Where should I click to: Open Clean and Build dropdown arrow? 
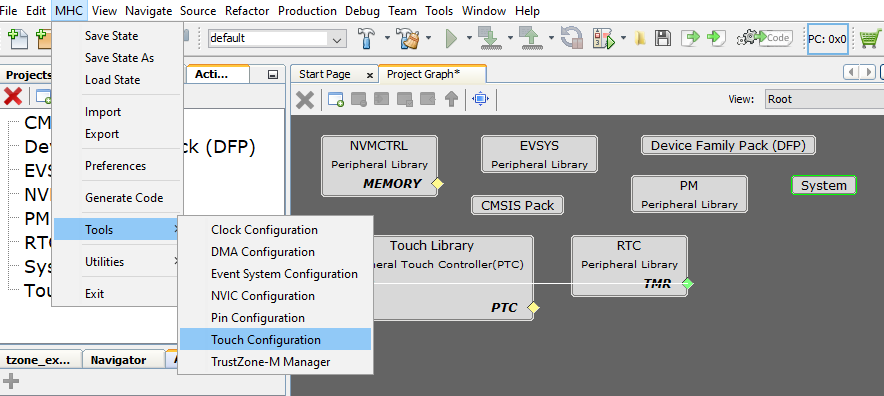(x=428, y=38)
